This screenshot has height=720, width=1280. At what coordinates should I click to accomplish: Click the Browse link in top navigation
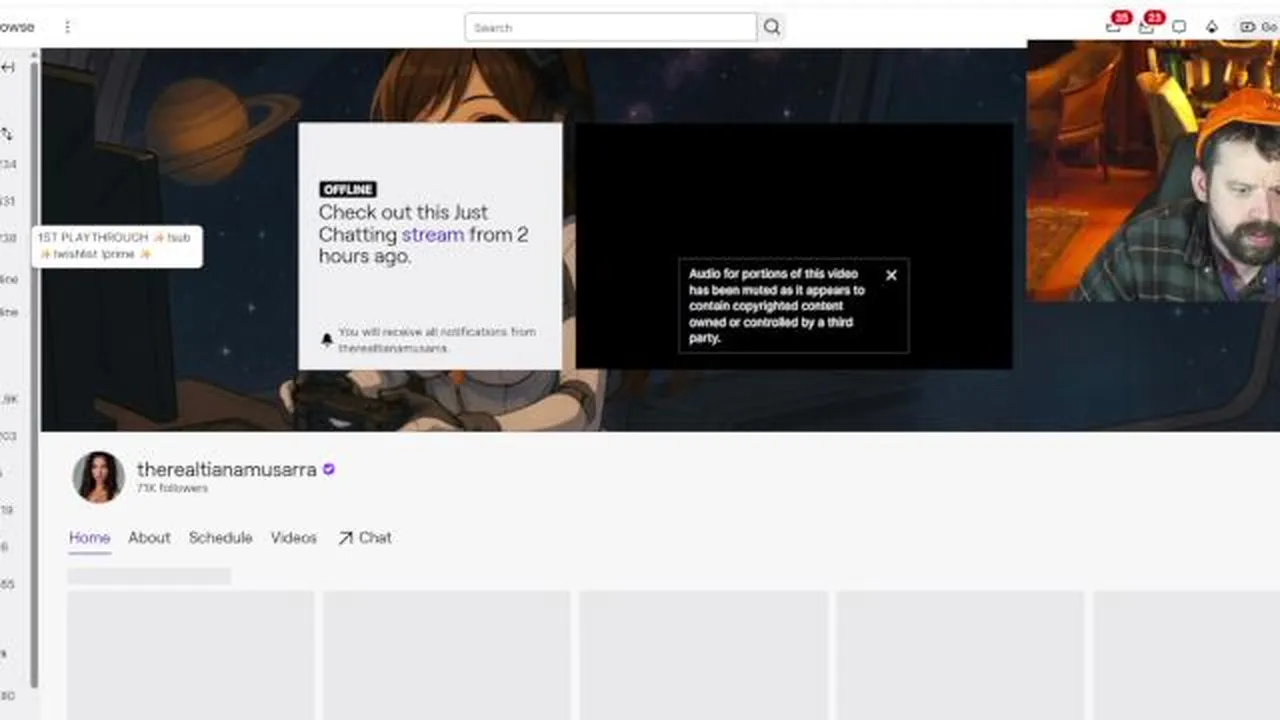pos(17,27)
